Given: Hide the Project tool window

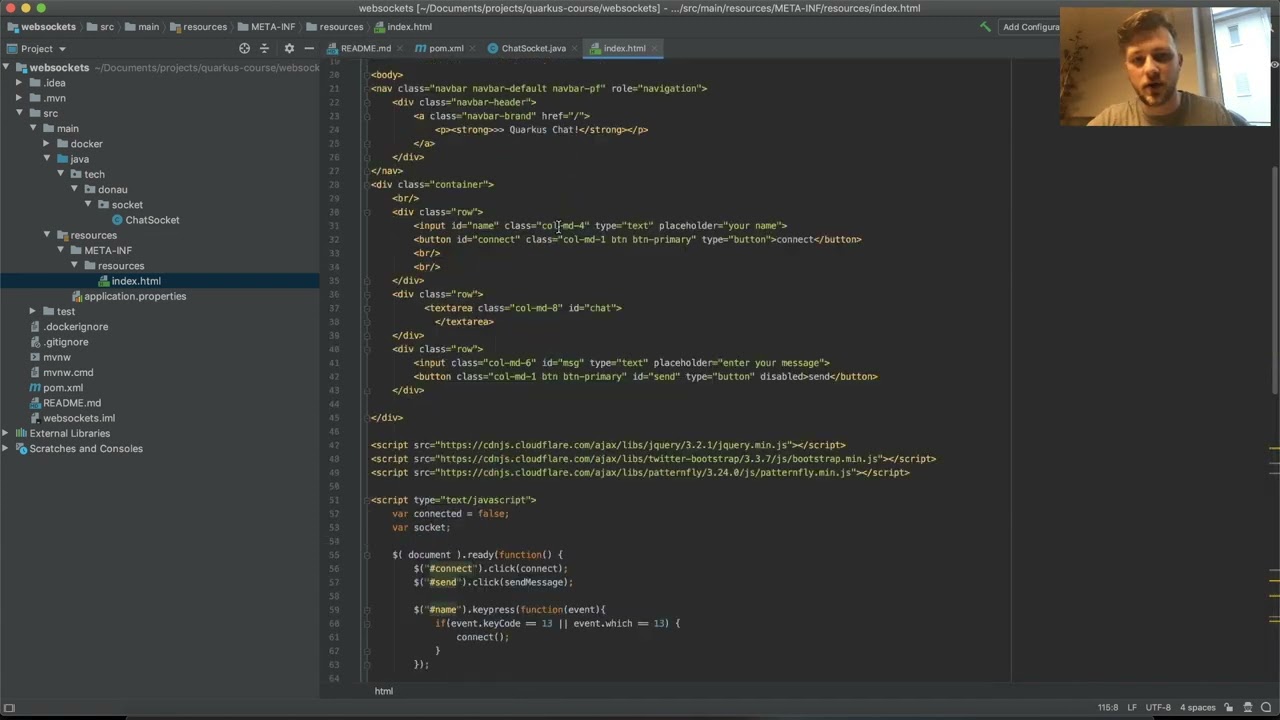Looking at the screenshot, I should [309, 48].
